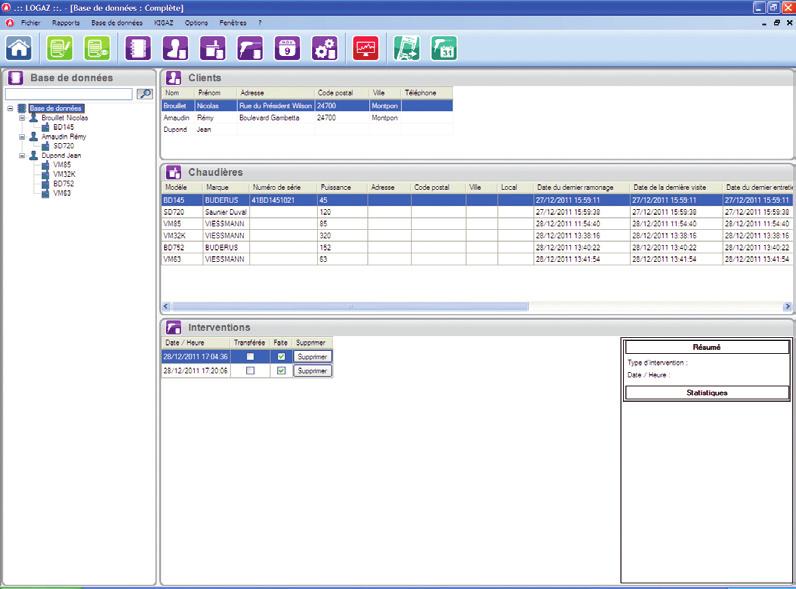Click the Résumé header button
796x589 pixels.
point(707,347)
